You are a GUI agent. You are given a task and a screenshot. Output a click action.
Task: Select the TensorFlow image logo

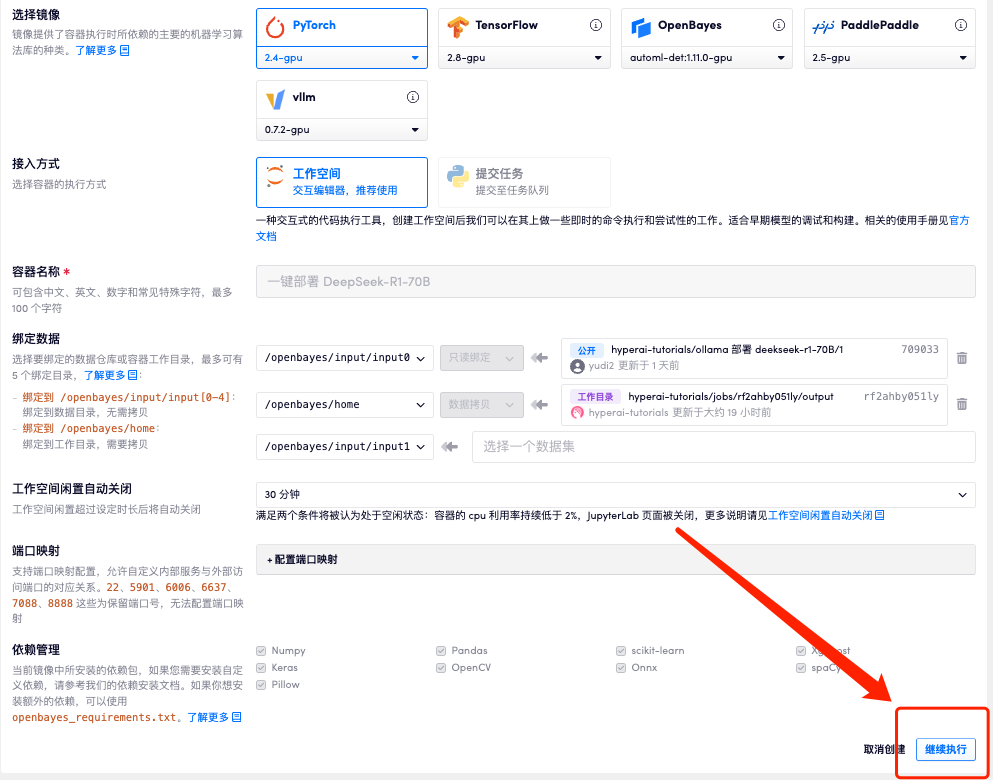[x=458, y=27]
